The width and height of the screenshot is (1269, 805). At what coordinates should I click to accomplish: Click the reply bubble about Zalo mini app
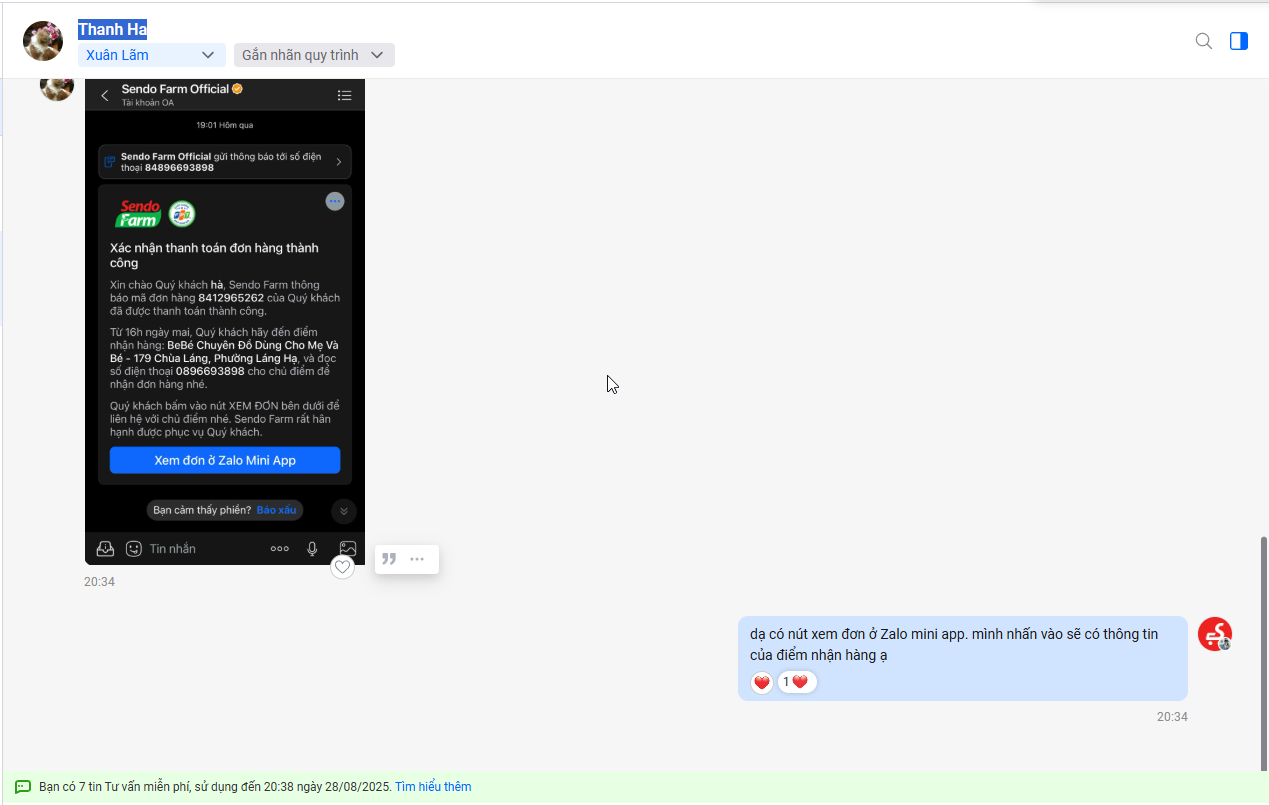963,658
